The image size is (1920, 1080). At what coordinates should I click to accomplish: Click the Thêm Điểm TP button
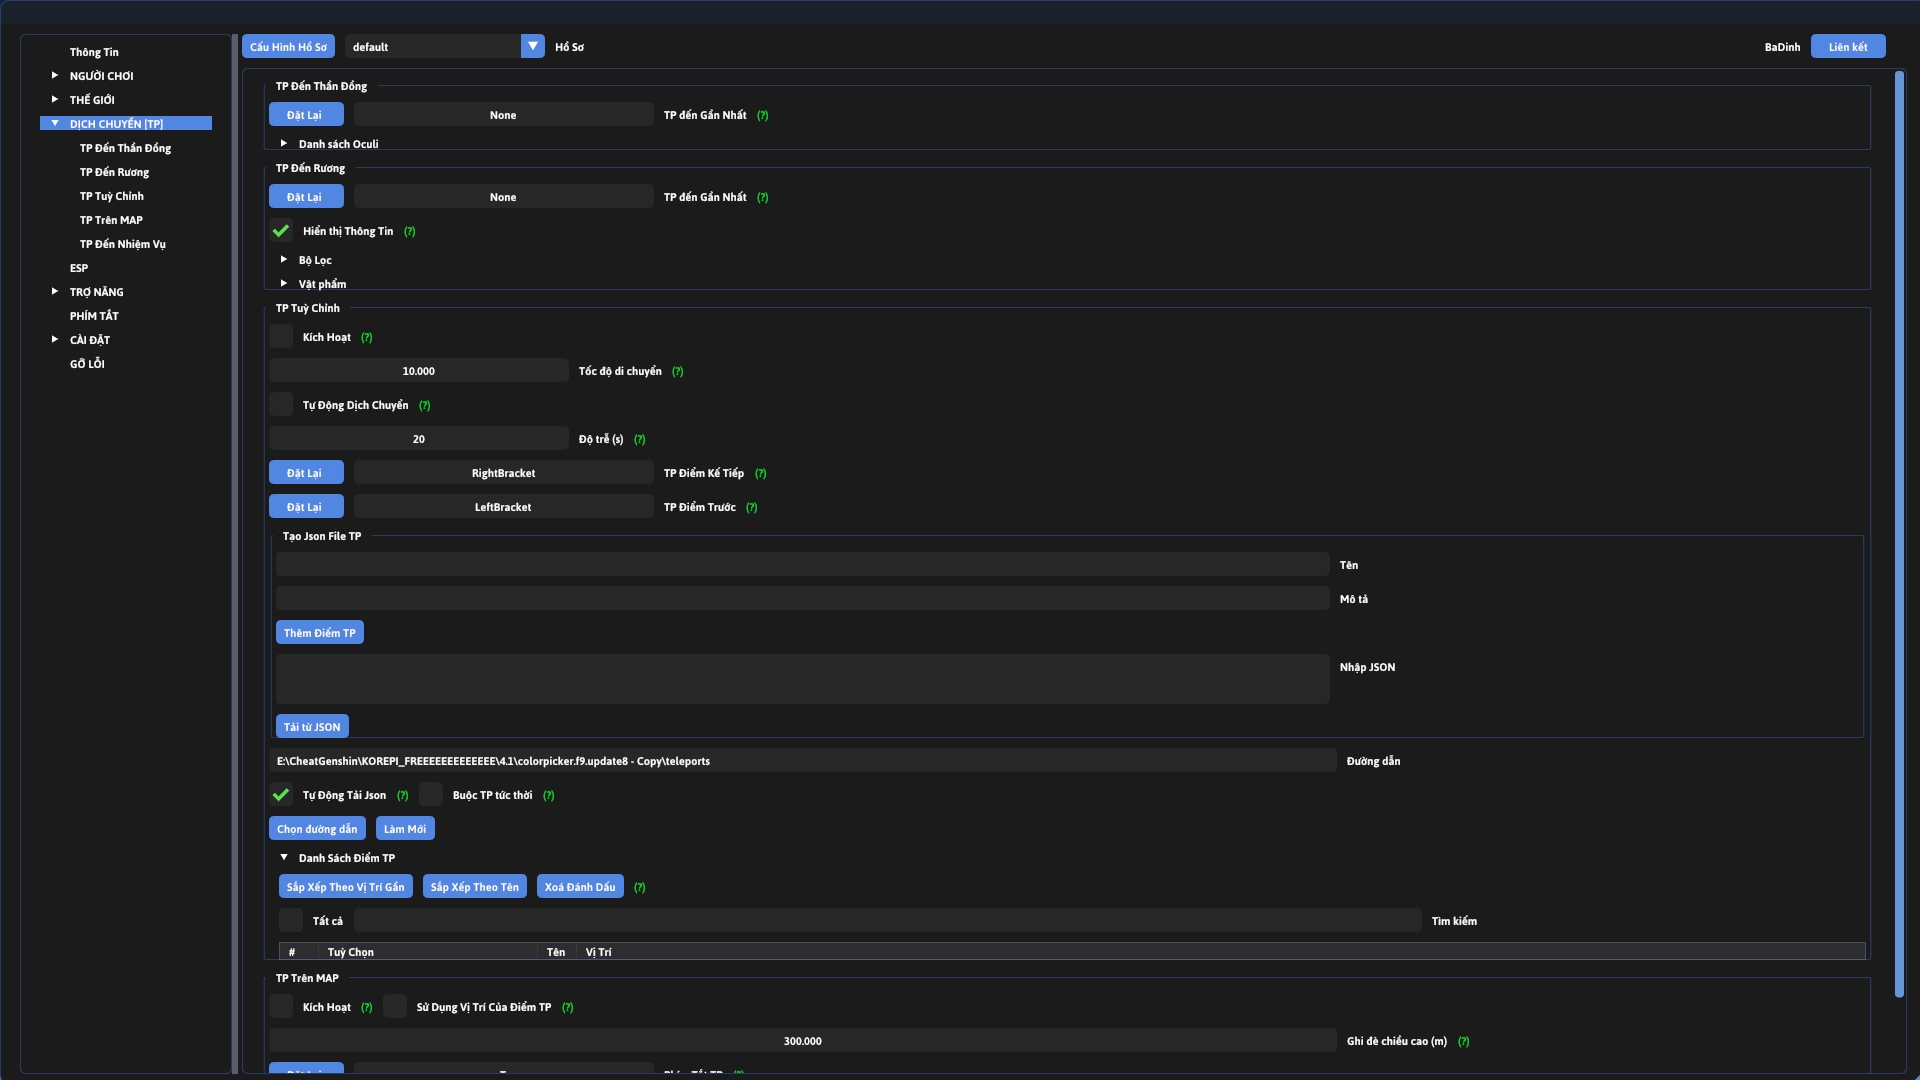(319, 633)
